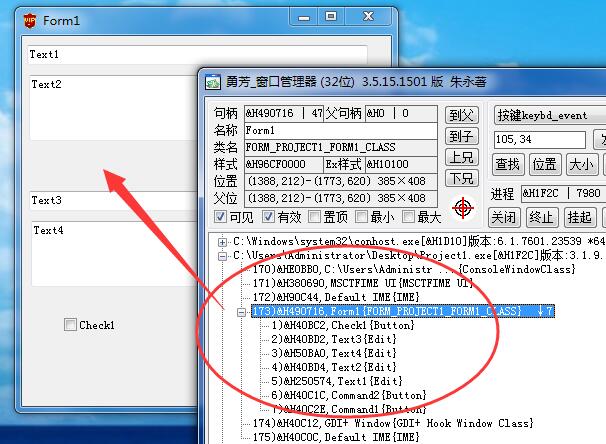Select tree row 175) Default IME
Viewport: 606px width, 444px height.
coord(336,437)
